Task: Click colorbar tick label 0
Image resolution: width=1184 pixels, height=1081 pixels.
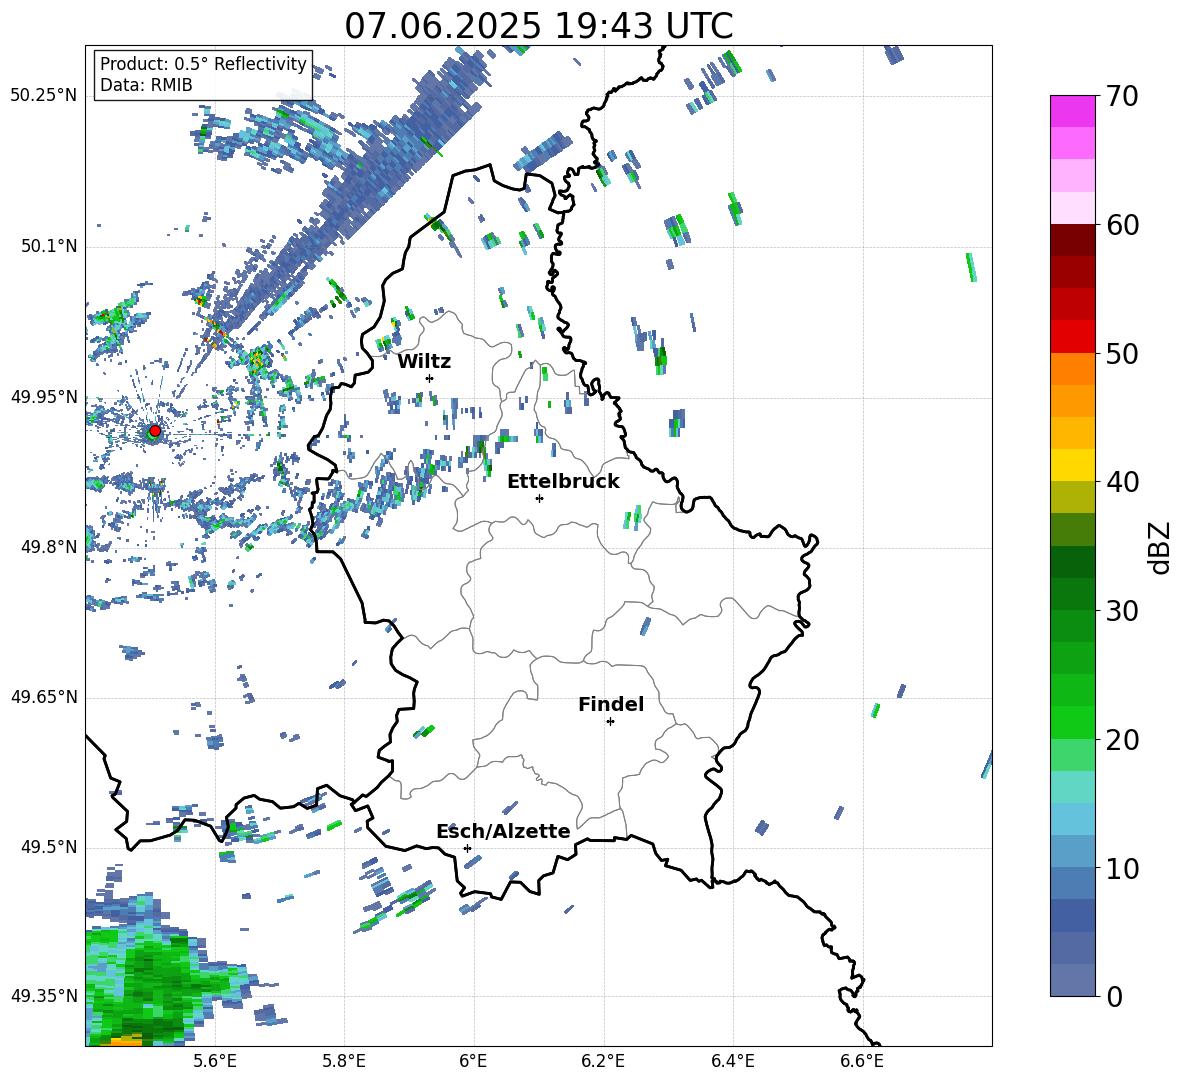Action: [1114, 997]
